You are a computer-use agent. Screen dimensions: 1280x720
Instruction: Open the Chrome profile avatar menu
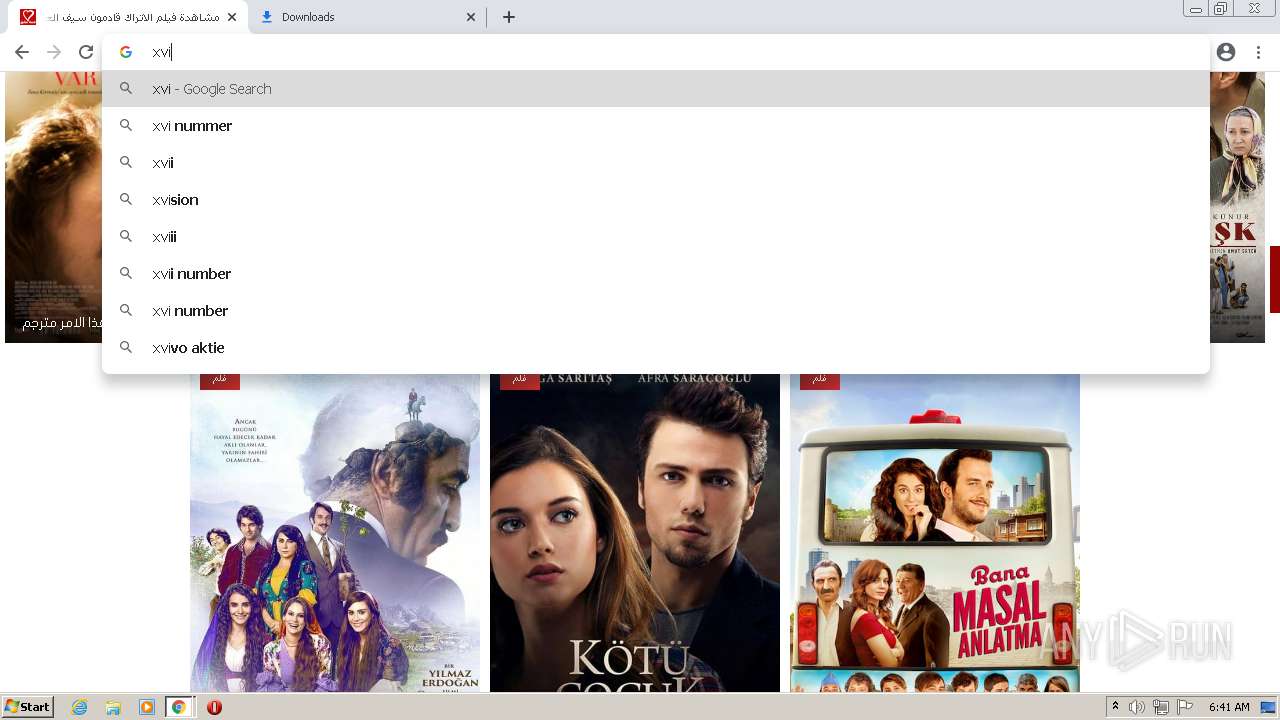click(1226, 52)
